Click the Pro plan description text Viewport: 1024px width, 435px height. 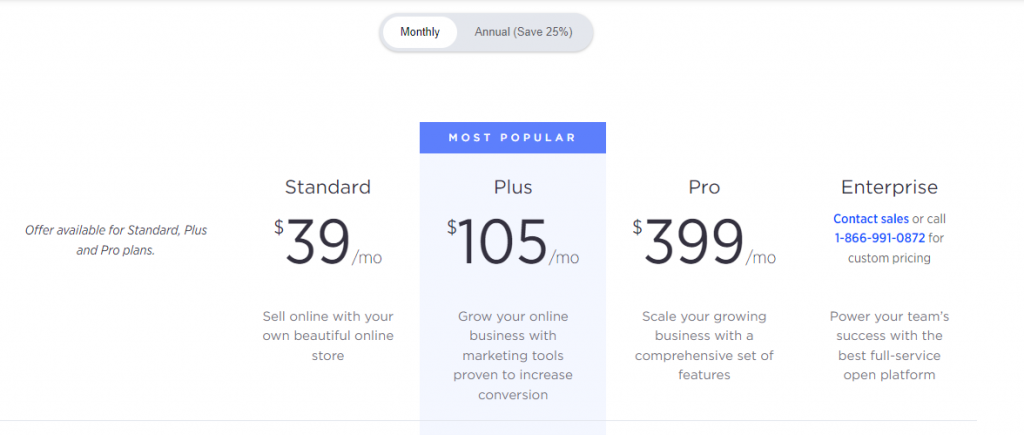[x=704, y=345]
